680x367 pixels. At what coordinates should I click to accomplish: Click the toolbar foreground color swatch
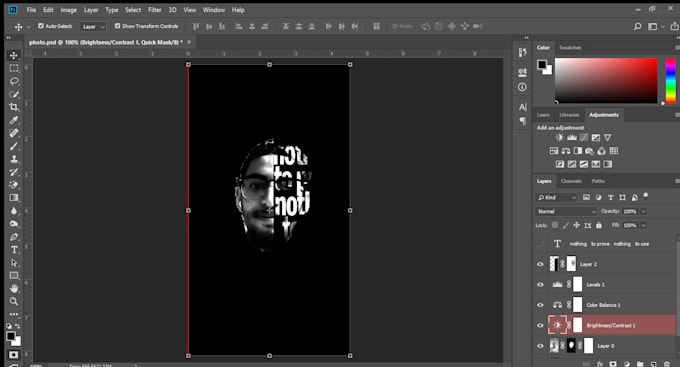coord(11,336)
